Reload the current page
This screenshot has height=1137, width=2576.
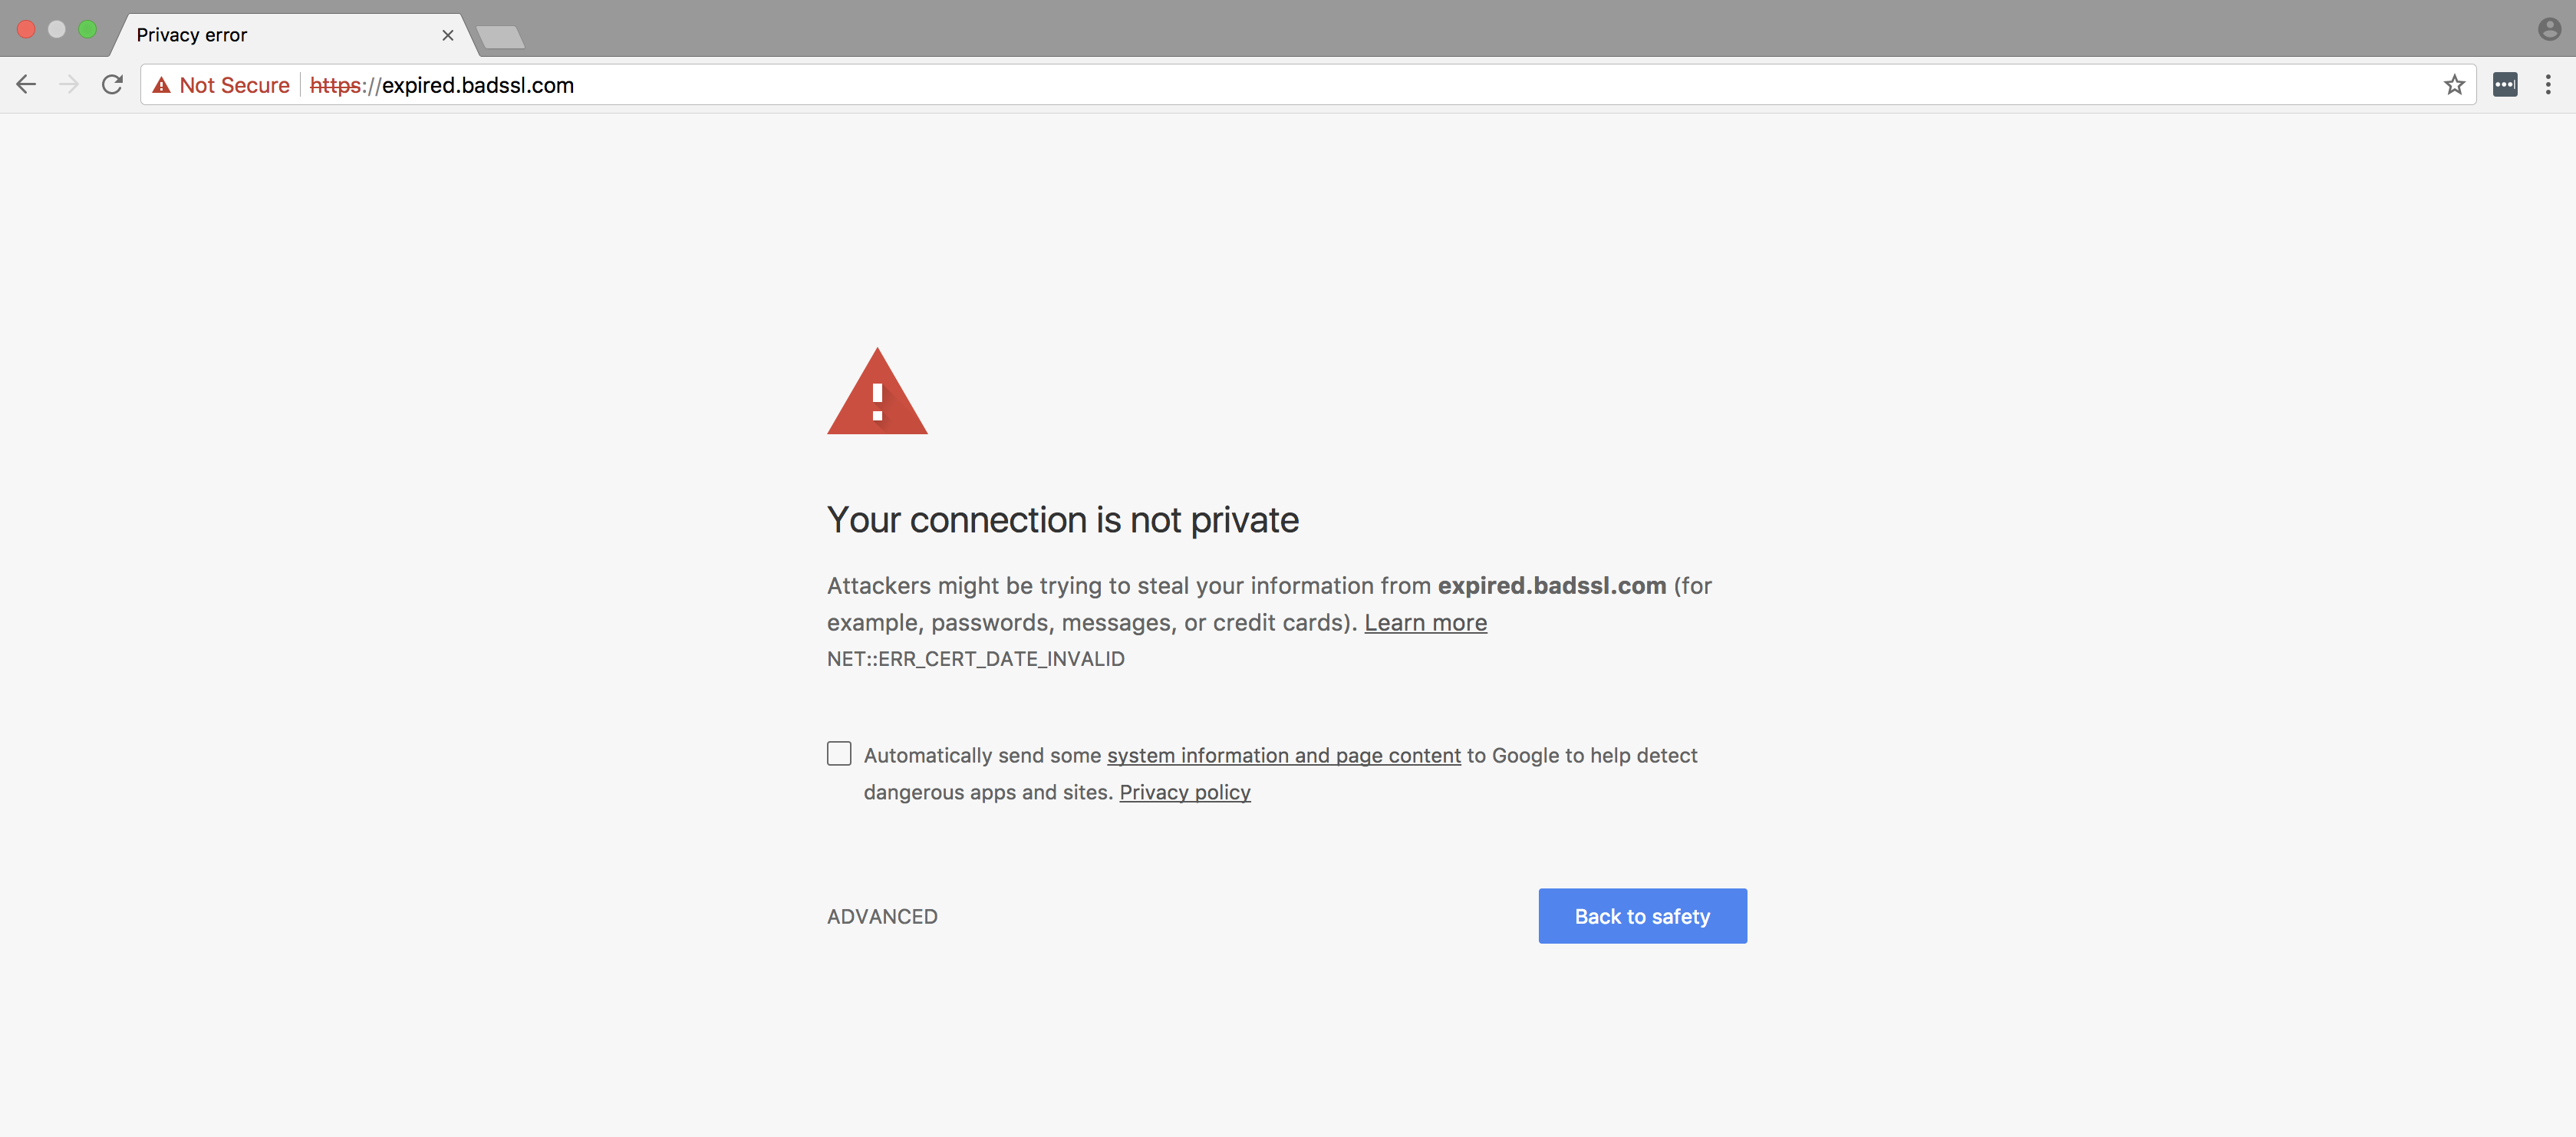coord(111,85)
